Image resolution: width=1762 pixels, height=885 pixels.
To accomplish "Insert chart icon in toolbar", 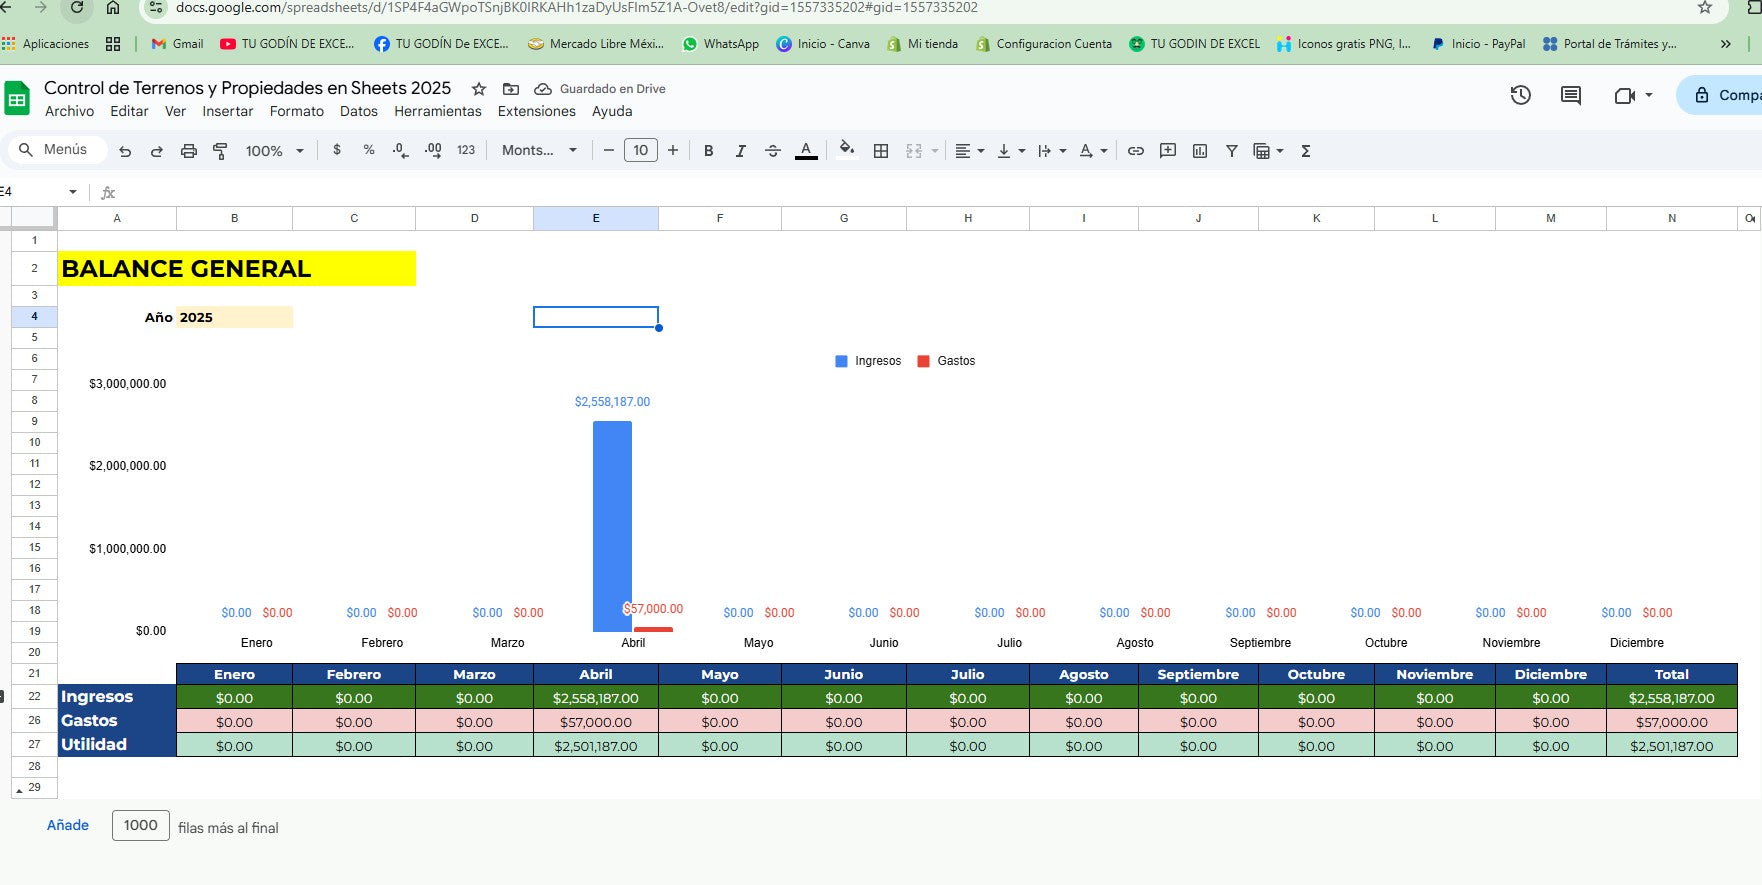I will click(1200, 151).
